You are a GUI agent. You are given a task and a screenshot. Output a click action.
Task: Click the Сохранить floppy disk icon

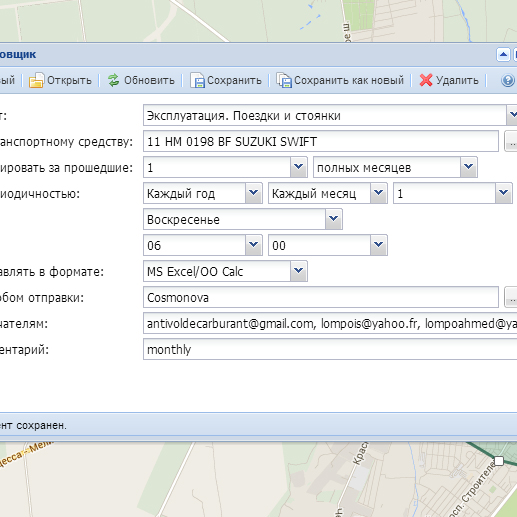[x=197, y=80]
